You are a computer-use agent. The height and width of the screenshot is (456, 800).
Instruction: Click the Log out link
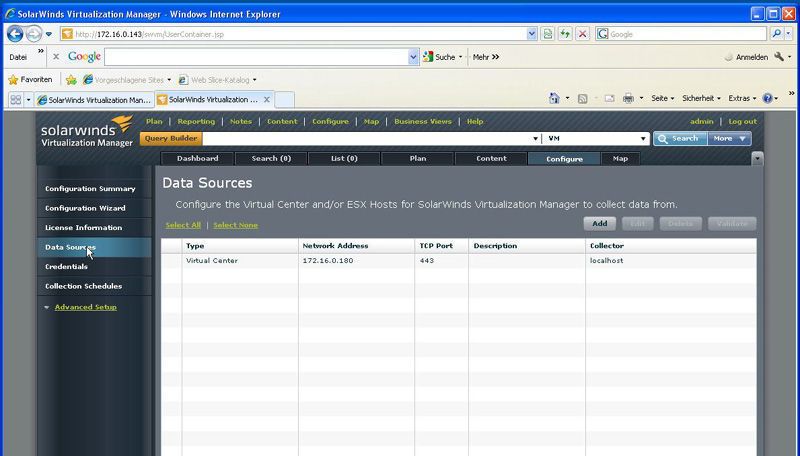(742, 121)
